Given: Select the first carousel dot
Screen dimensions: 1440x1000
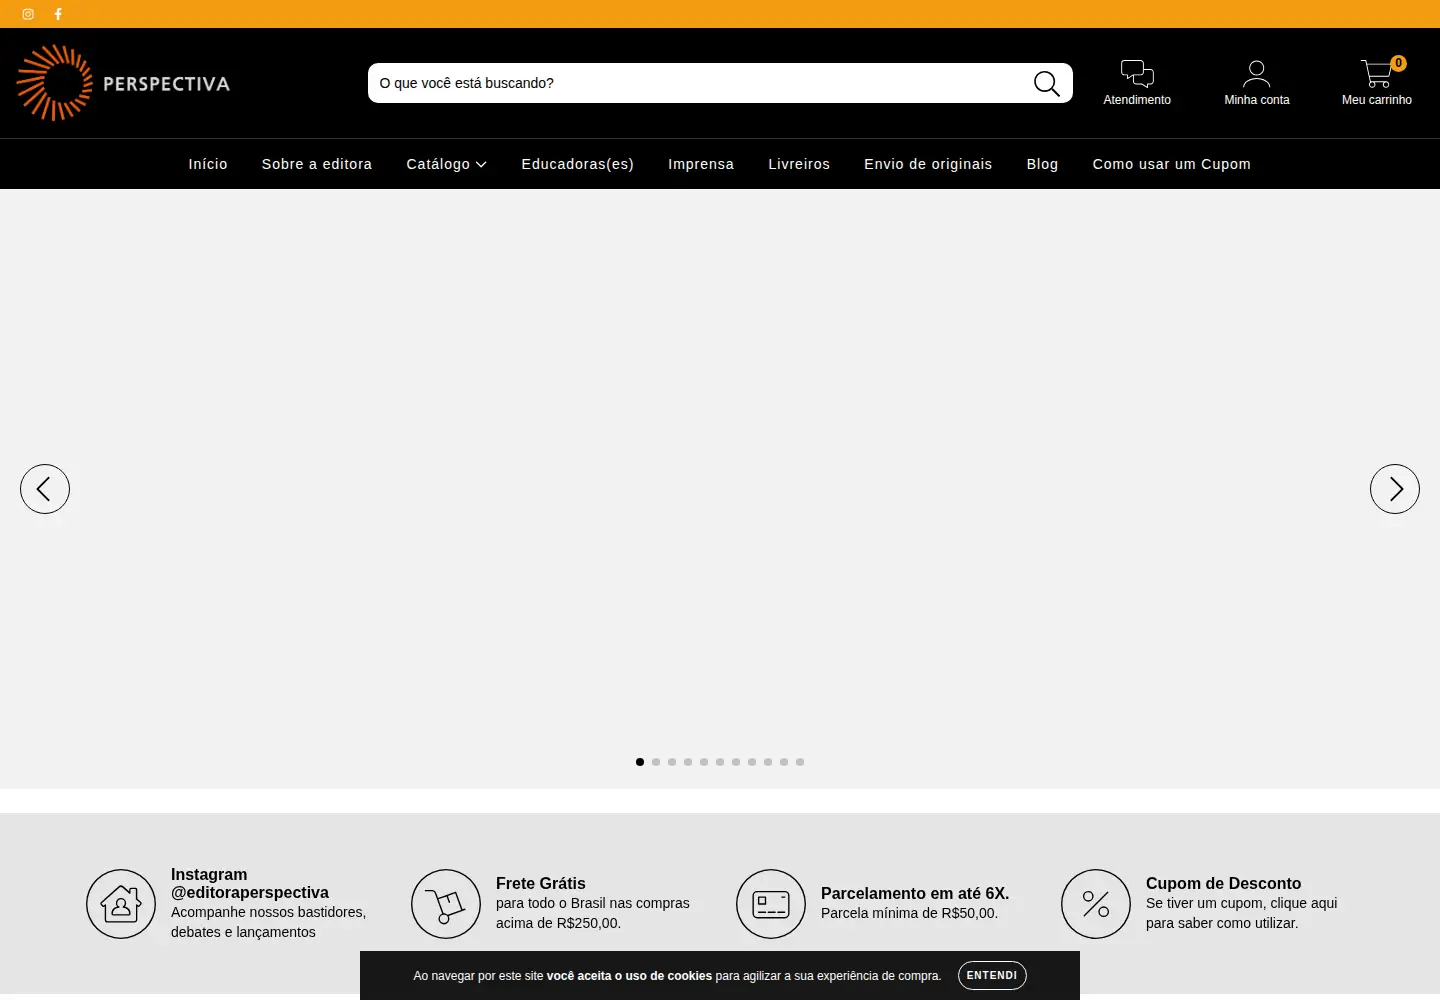Looking at the screenshot, I should point(640,762).
